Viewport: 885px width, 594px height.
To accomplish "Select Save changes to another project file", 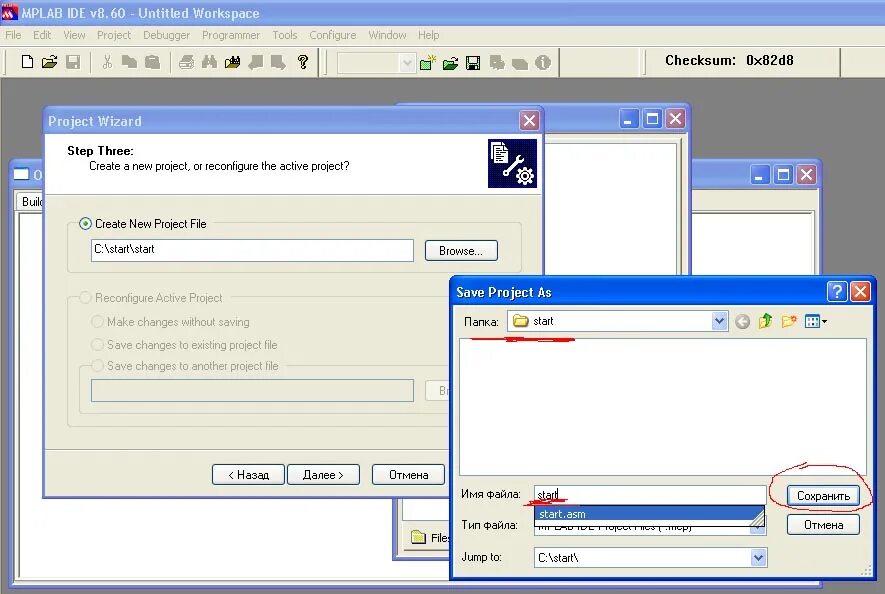I will click(98, 366).
